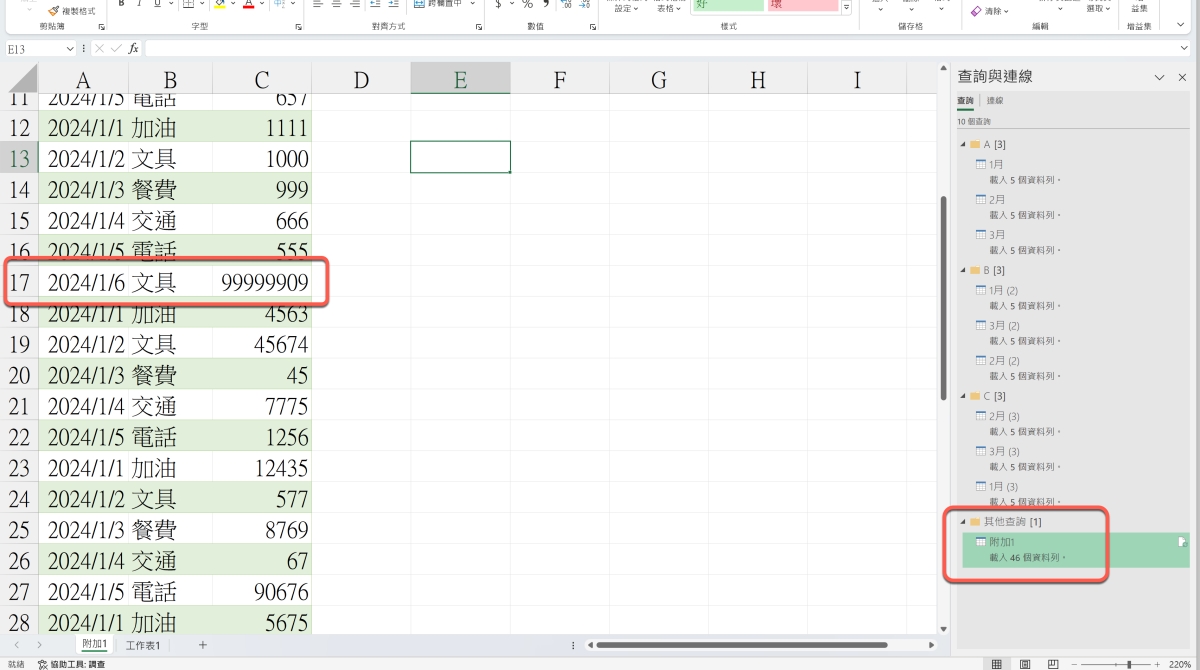The width and height of the screenshot is (1200, 670).
Task: Apply percent style format
Action: point(527,5)
